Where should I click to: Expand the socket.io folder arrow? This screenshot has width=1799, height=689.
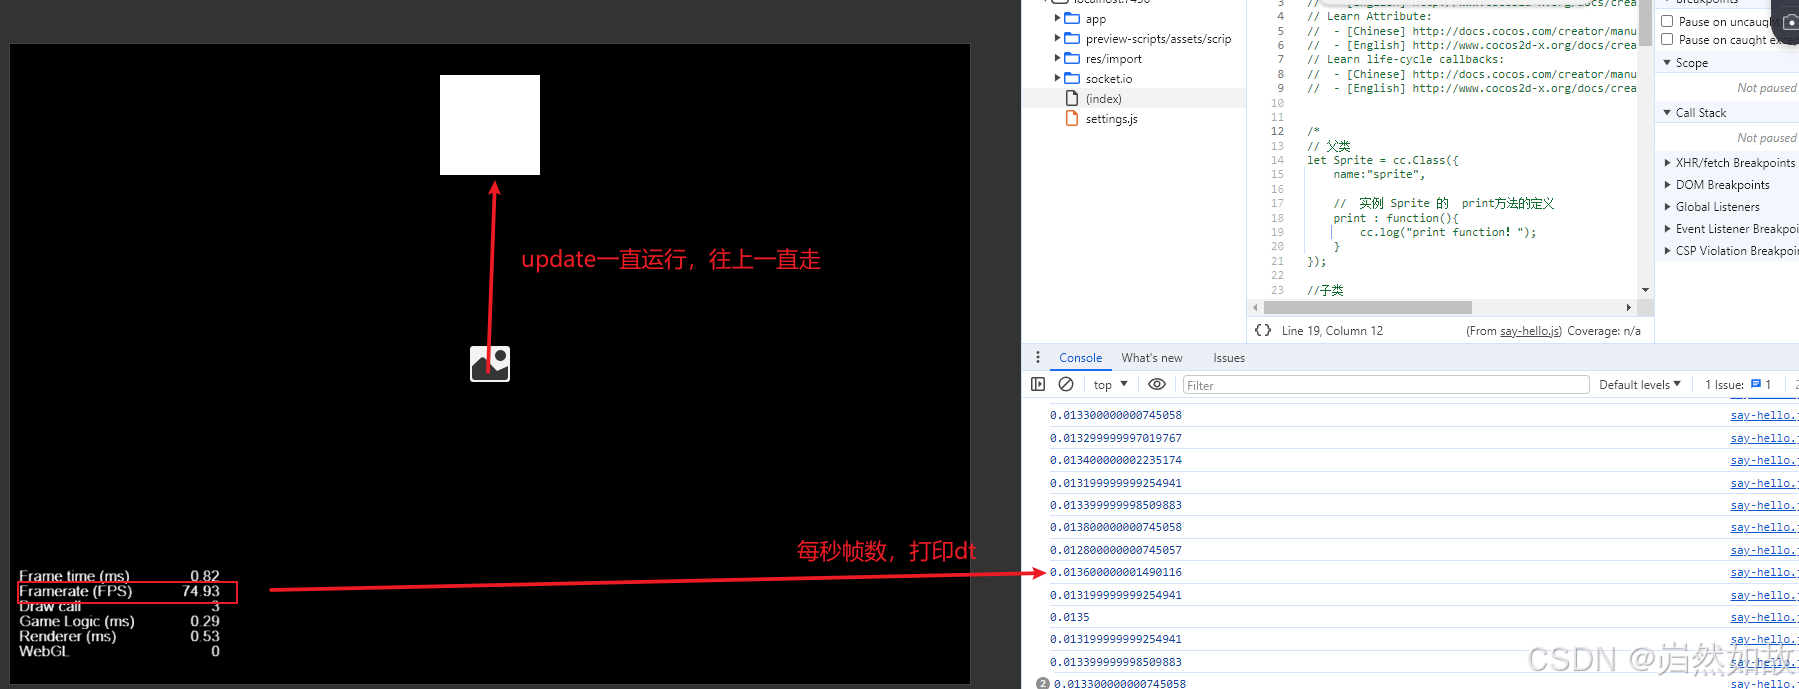[x=1057, y=78]
